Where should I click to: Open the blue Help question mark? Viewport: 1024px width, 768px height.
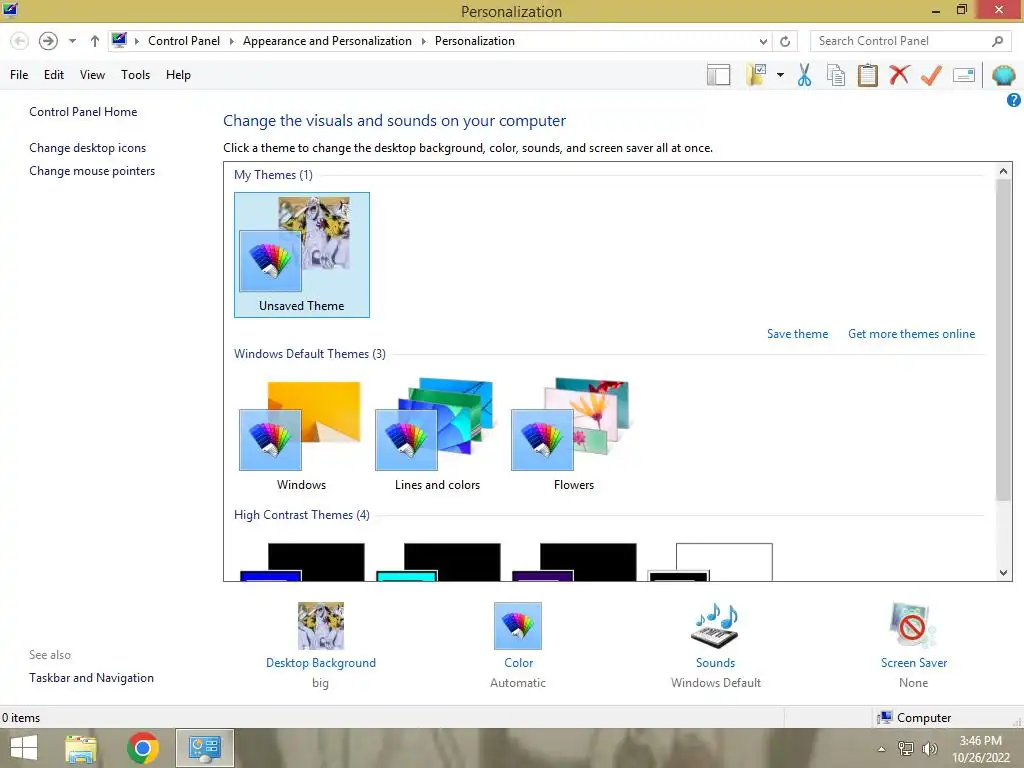1014,100
